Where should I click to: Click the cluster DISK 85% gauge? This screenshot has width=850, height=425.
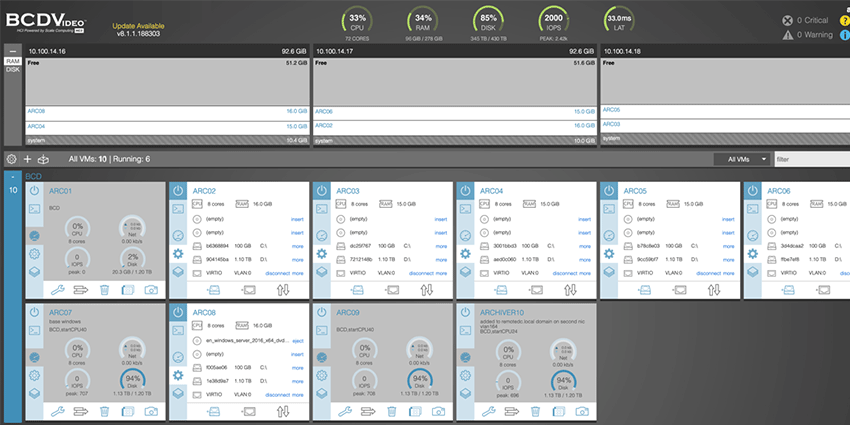488,21
